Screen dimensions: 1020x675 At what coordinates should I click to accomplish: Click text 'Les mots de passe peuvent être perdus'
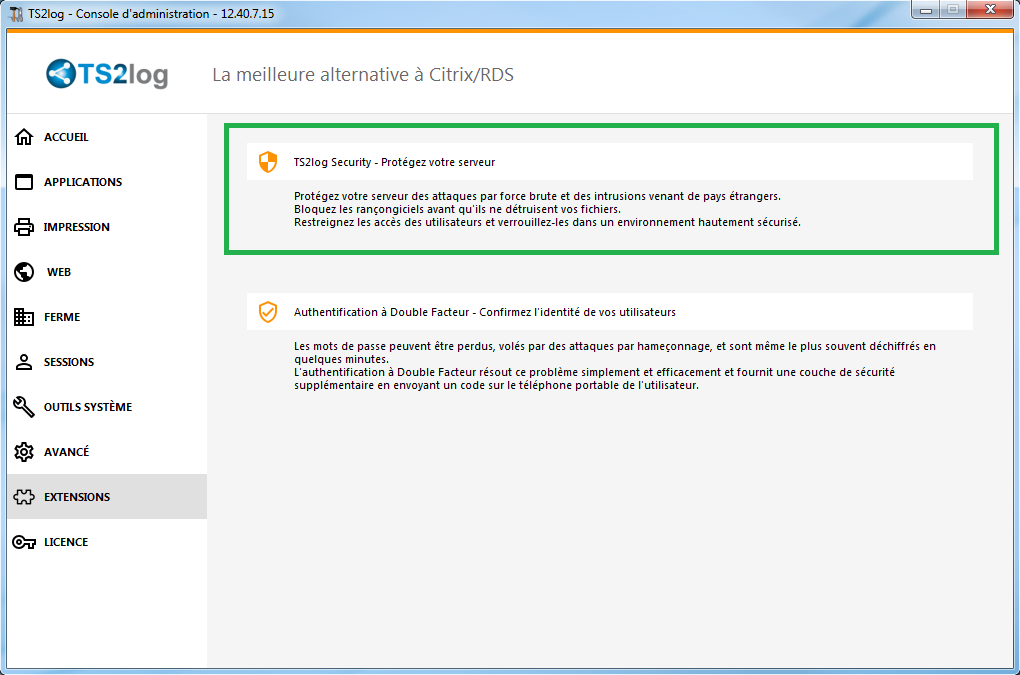(394, 347)
